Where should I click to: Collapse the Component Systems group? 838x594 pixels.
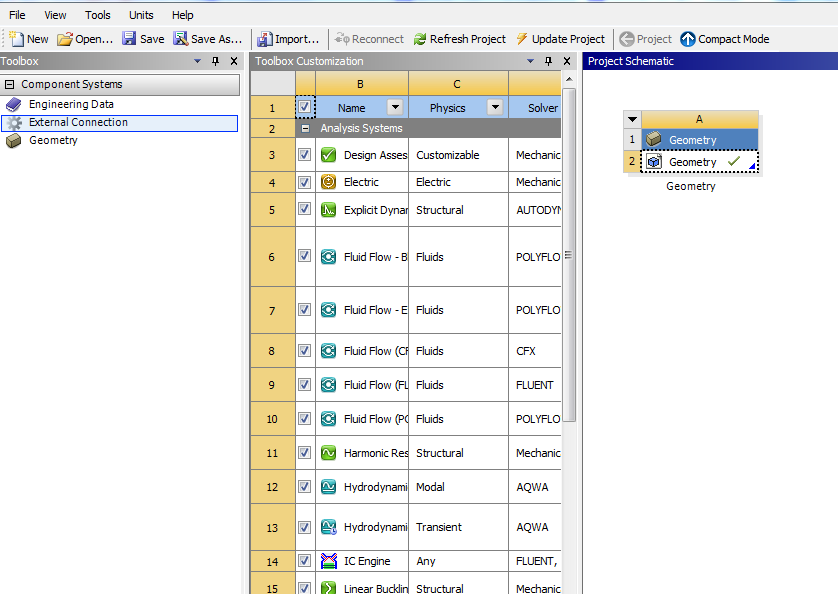coord(10,84)
